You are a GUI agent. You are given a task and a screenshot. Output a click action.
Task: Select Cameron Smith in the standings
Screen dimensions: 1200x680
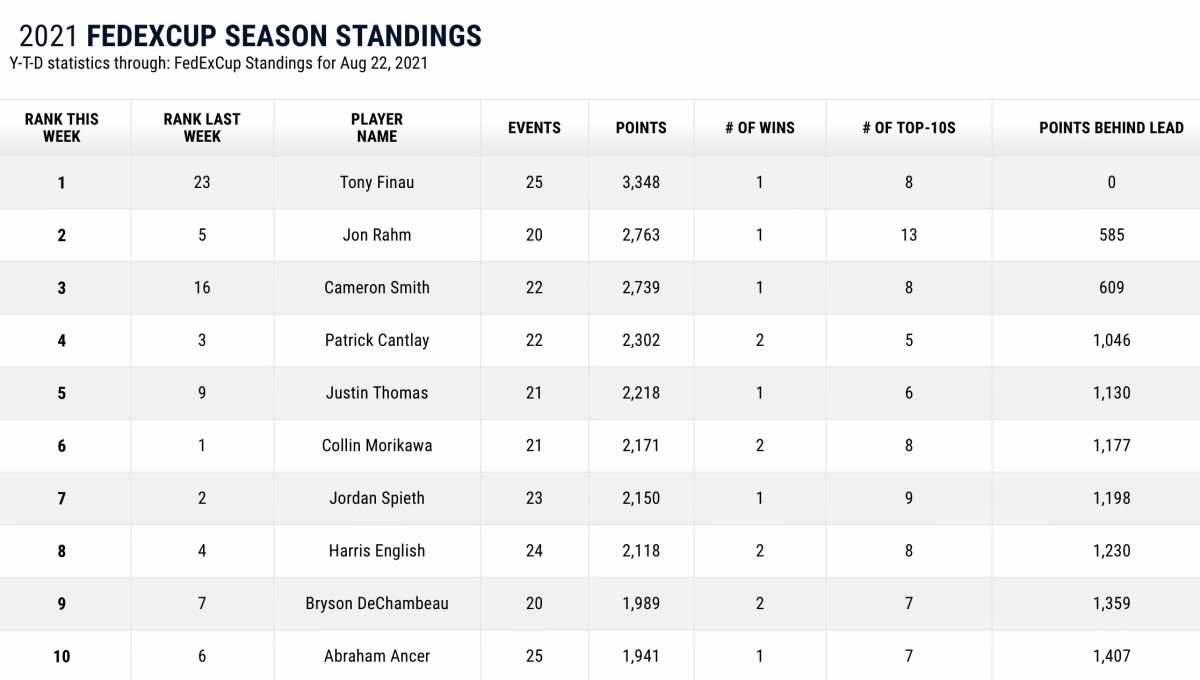point(377,287)
